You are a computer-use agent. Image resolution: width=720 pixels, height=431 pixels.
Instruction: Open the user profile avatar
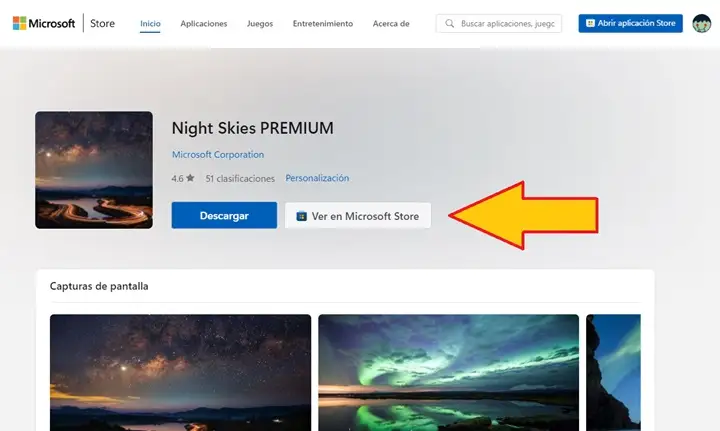point(702,23)
